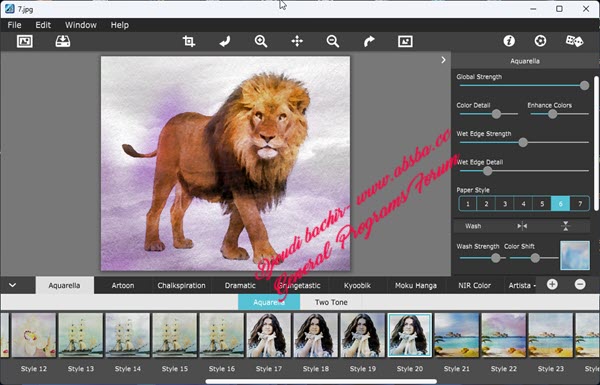
Task: Click the Zoom Out magnifier
Action: pyautogui.click(x=333, y=41)
